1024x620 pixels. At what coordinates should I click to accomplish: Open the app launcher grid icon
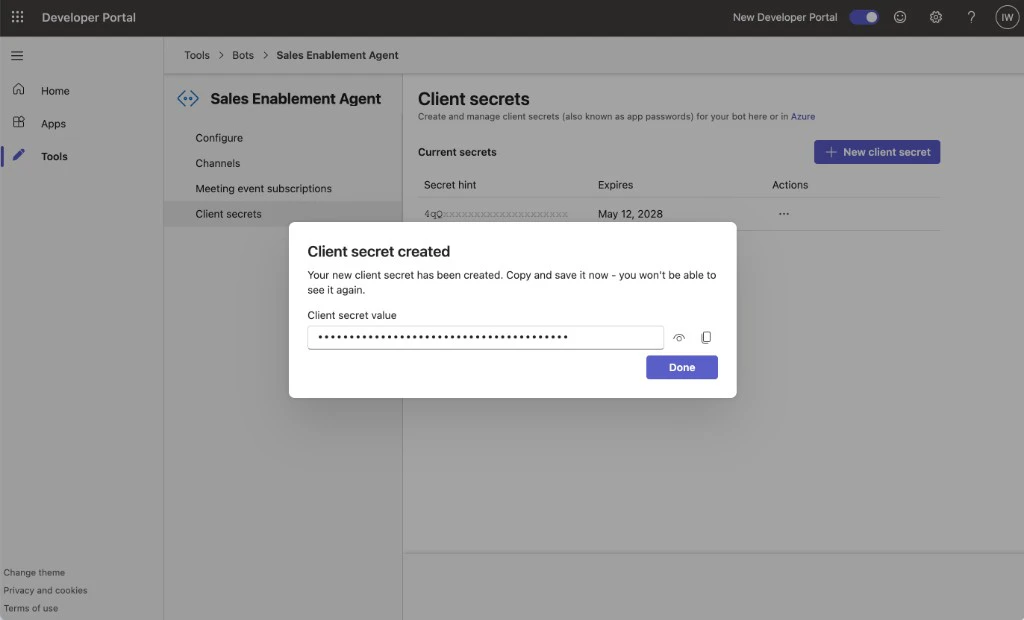pyautogui.click(x=18, y=17)
